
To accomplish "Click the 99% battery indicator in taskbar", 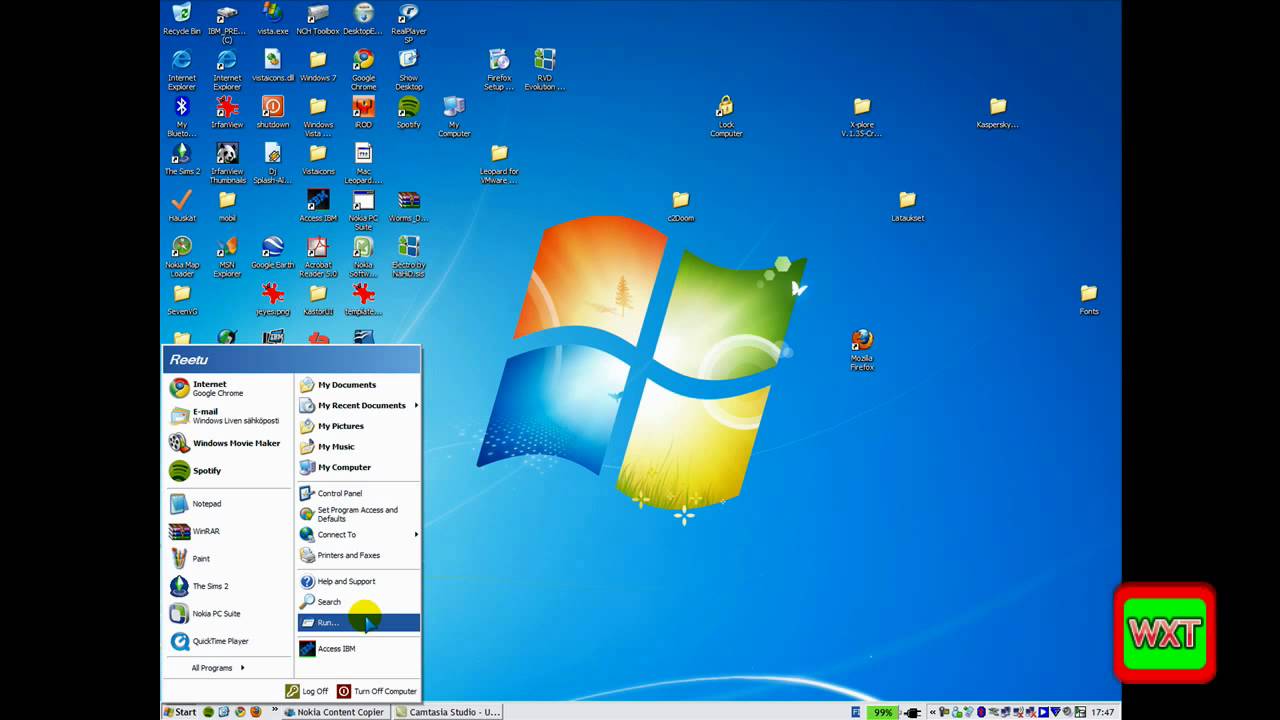I will point(883,712).
